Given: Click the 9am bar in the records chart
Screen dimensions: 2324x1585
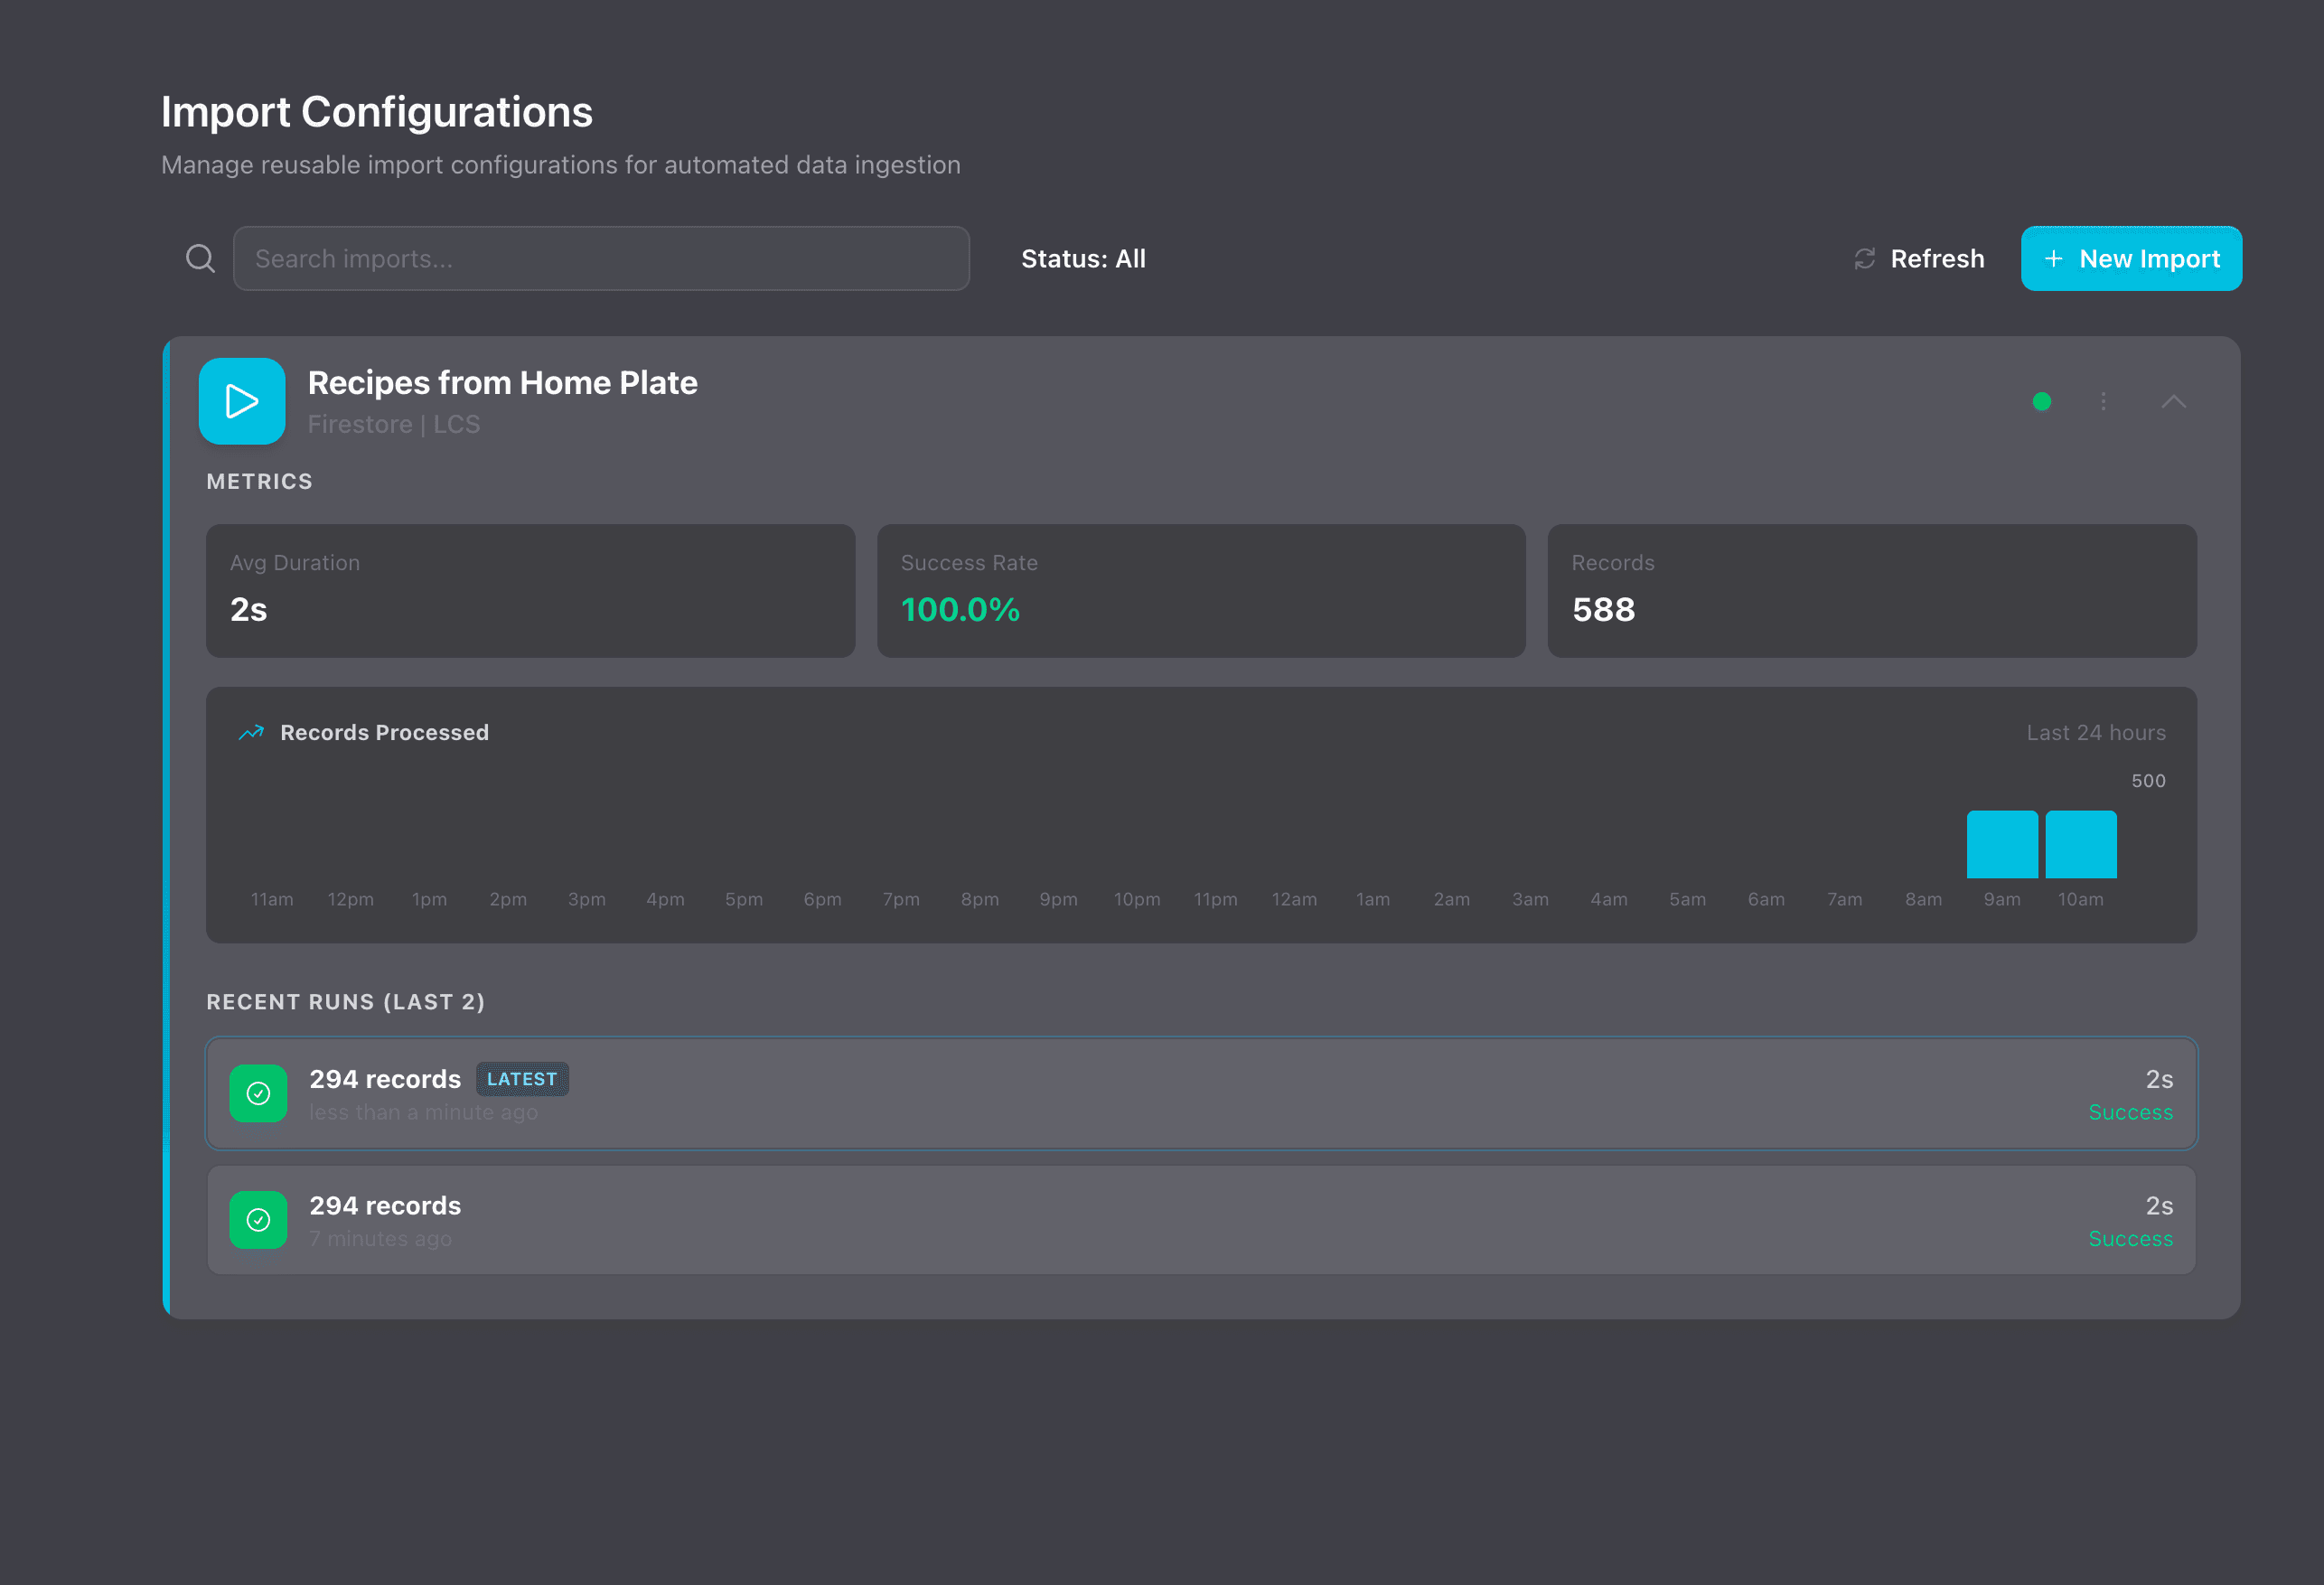Looking at the screenshot, I should (x=2002, y=843).
